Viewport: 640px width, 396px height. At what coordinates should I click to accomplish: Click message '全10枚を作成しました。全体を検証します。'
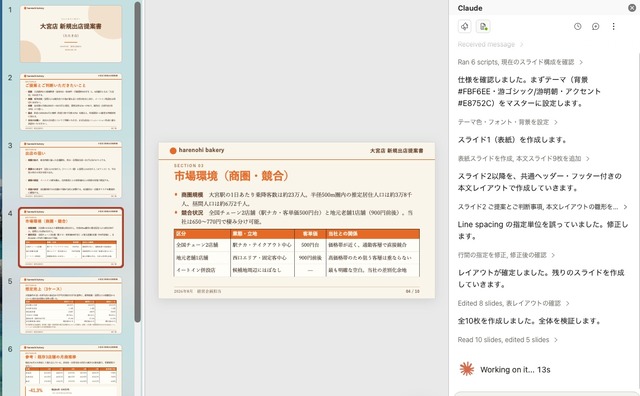pyautogui.click(x=530, y=321)
